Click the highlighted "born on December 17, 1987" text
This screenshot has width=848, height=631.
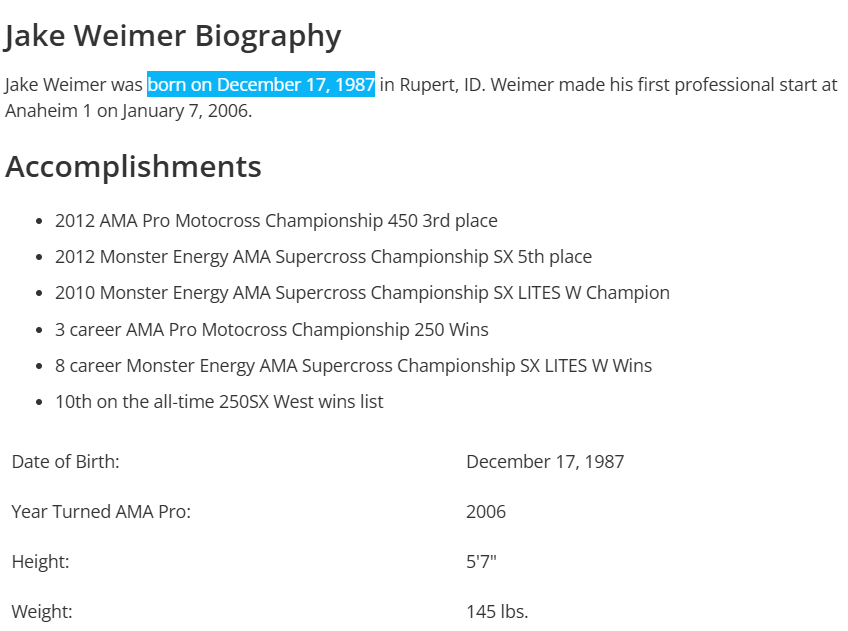coord(261,85)
